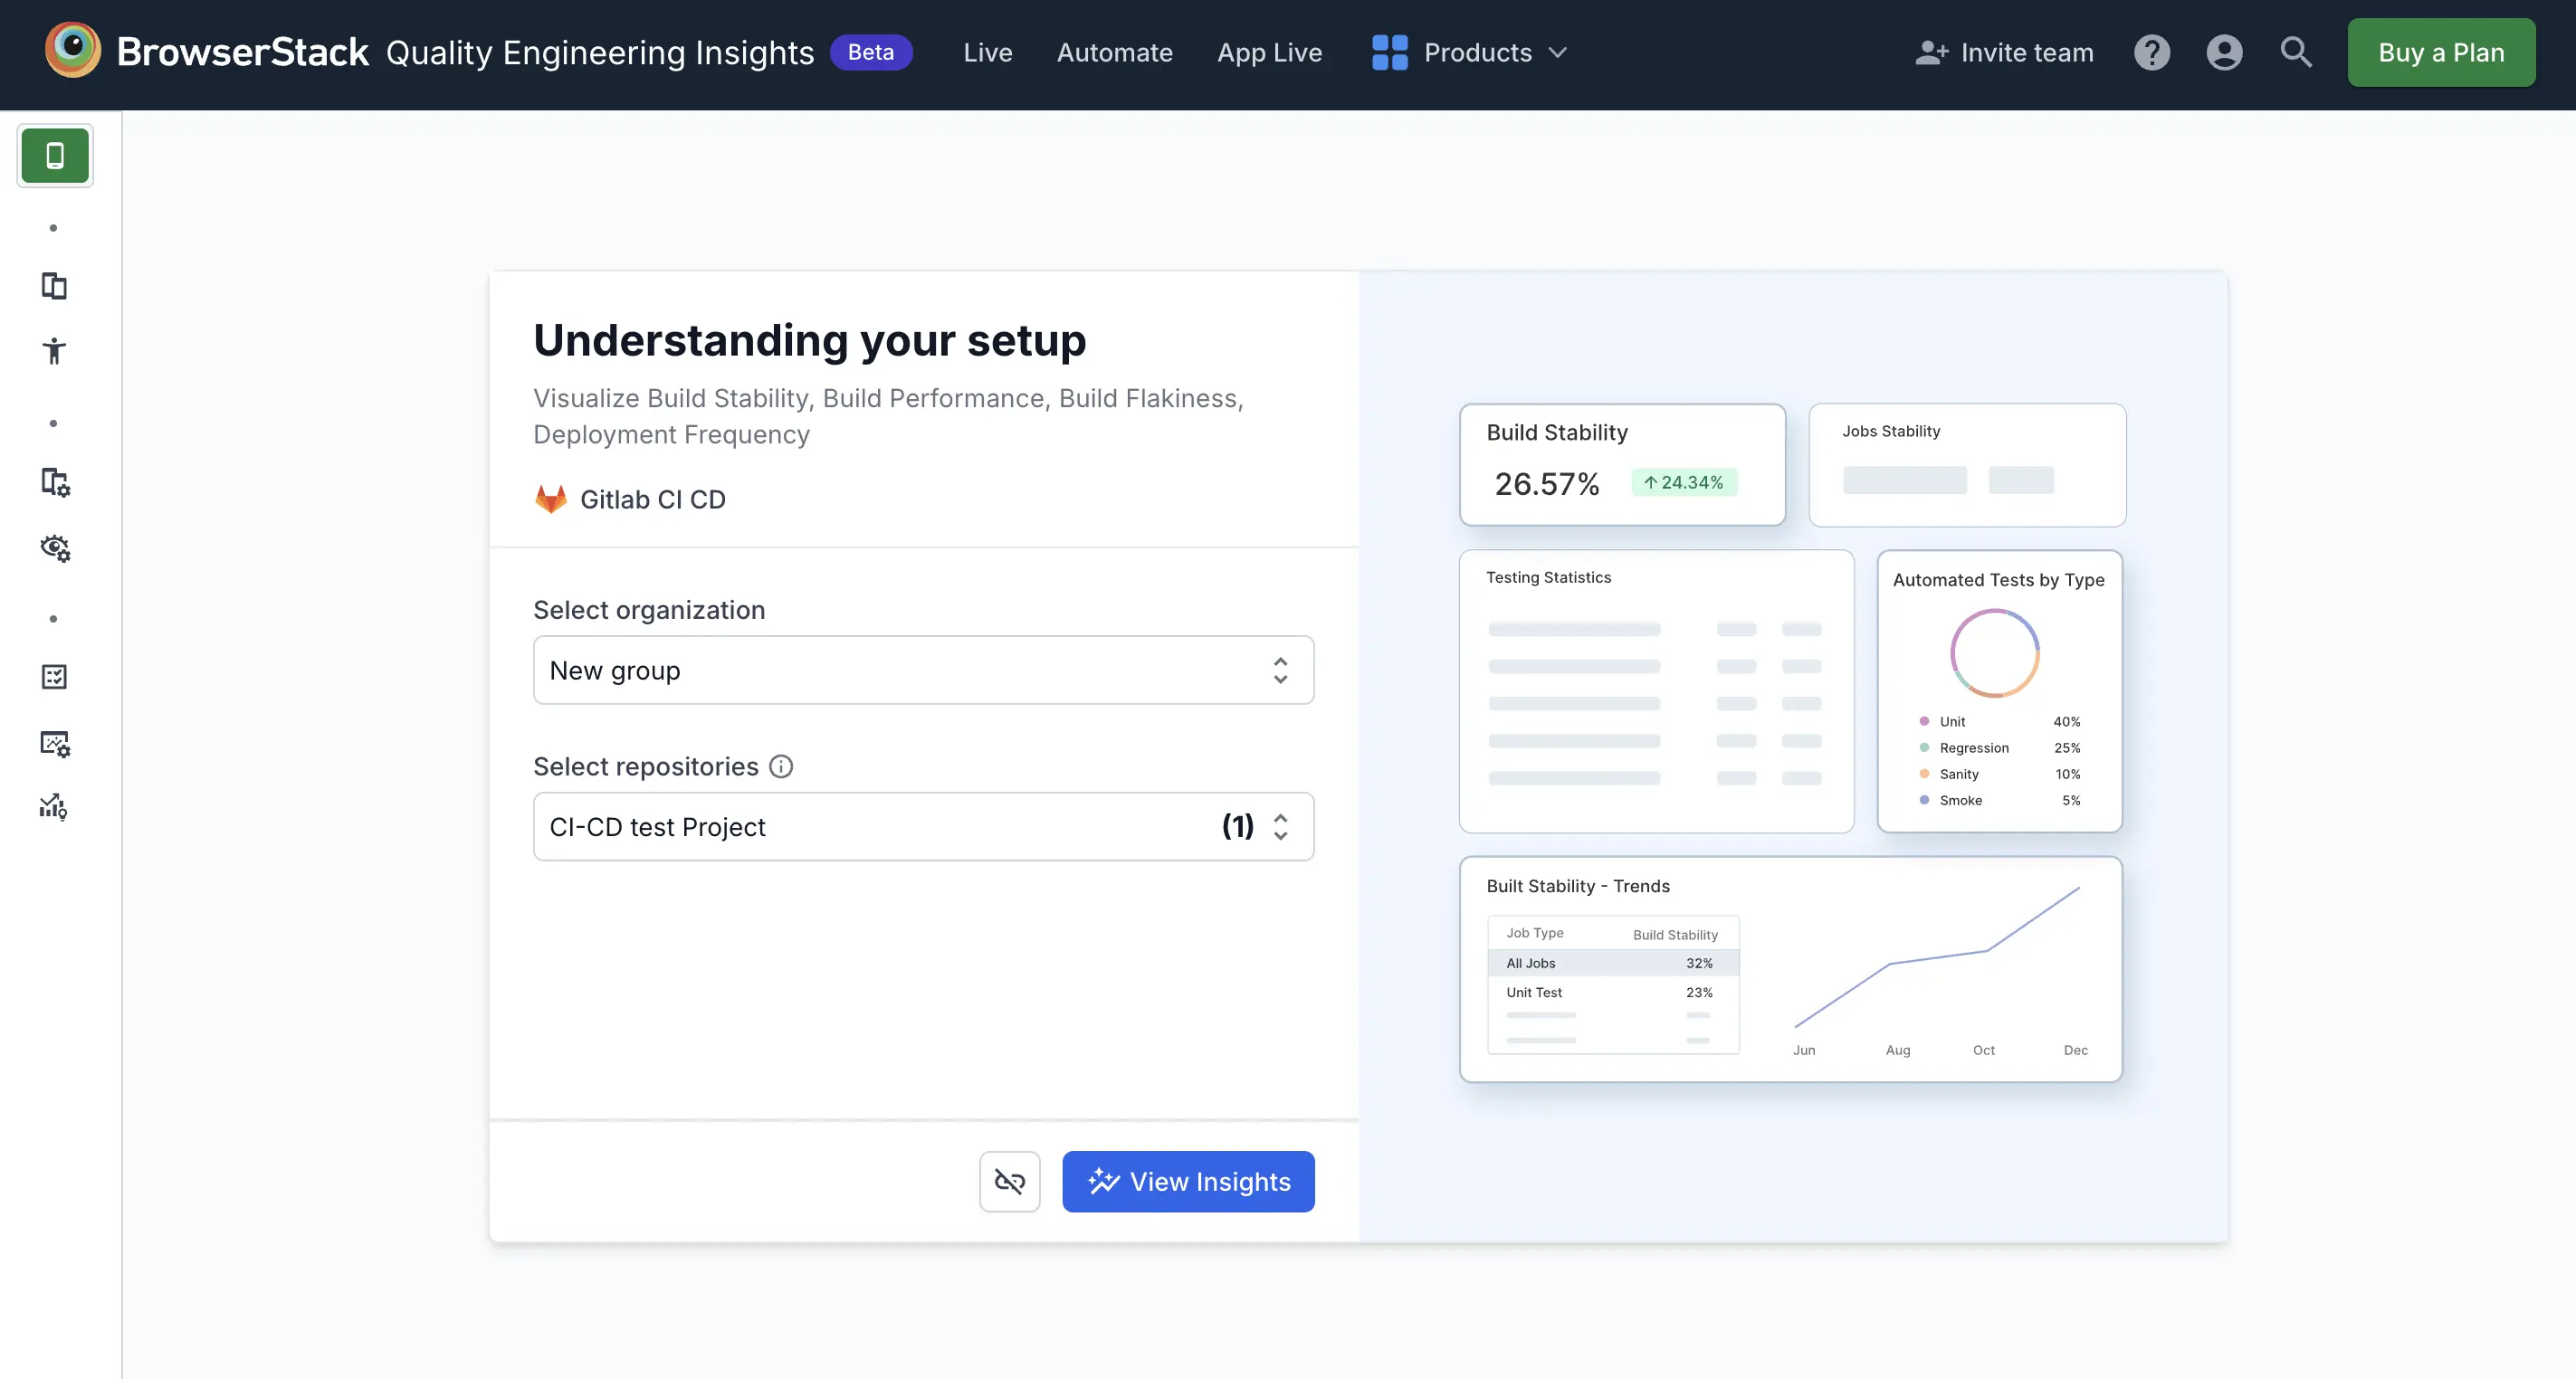Click the Build Stability preview card
The width and height of the screenshot is (2576, 1379).
[1622, 465]
